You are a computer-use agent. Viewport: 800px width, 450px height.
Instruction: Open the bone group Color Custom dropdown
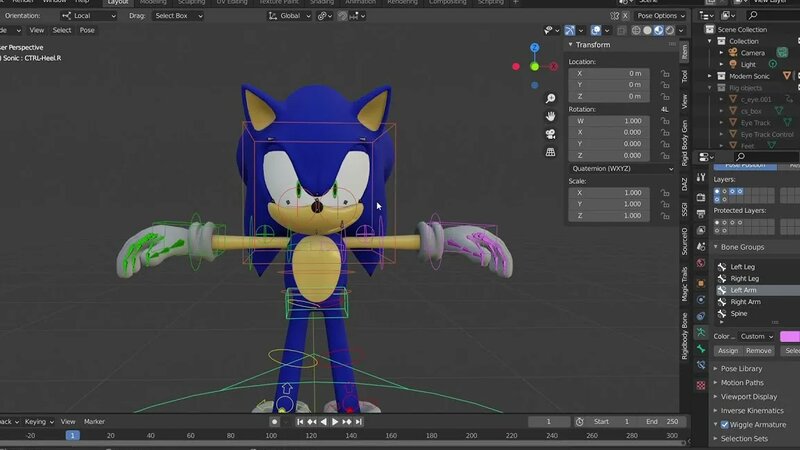pos(757,337)
